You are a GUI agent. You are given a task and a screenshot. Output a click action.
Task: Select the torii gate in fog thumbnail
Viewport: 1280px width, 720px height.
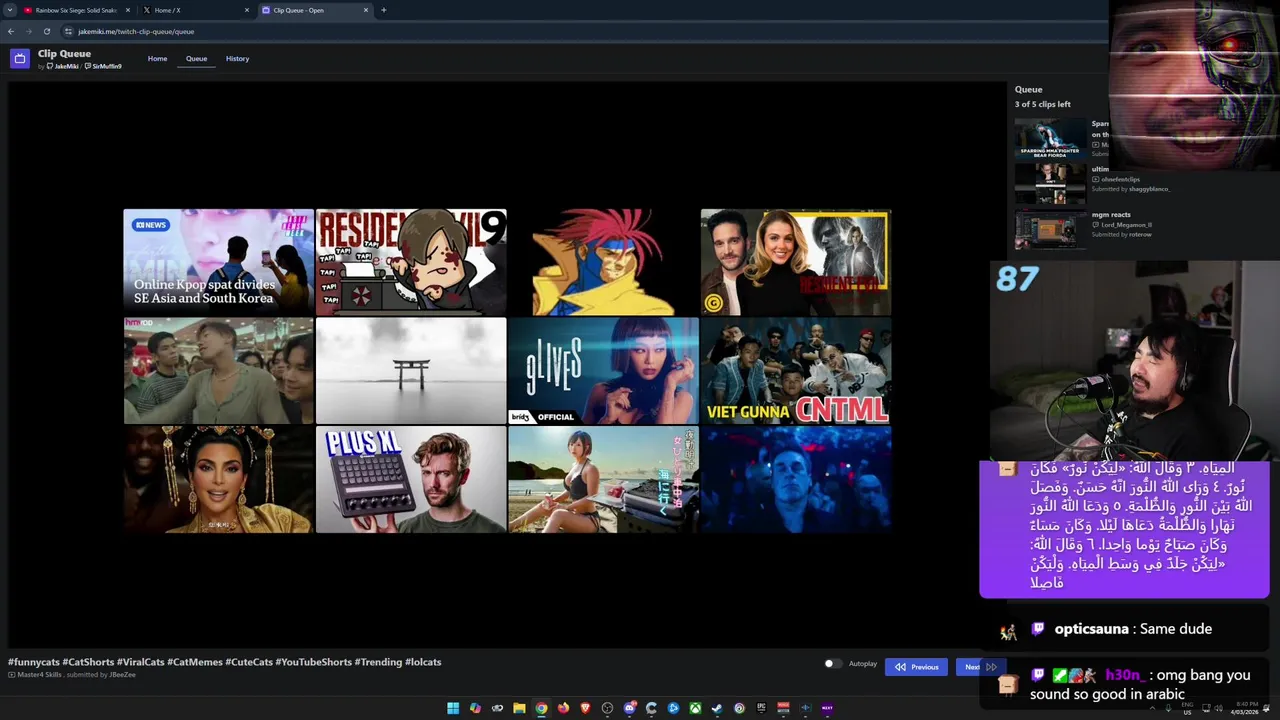coord(411,371)
